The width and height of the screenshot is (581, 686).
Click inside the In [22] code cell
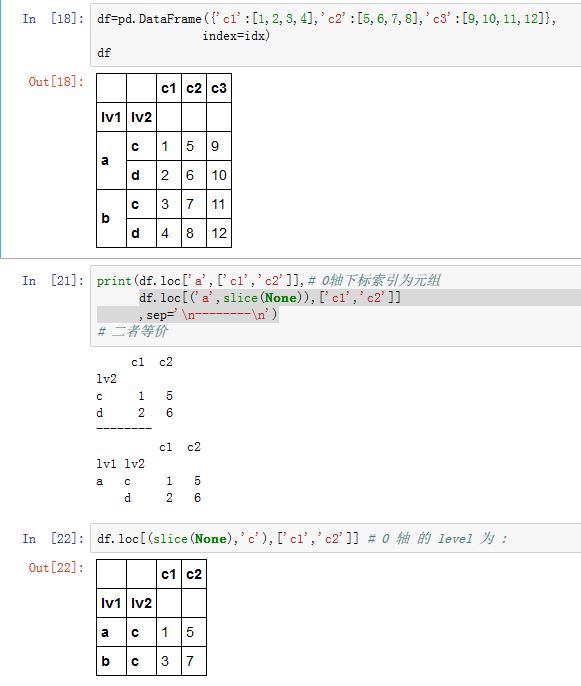(336, 538)
